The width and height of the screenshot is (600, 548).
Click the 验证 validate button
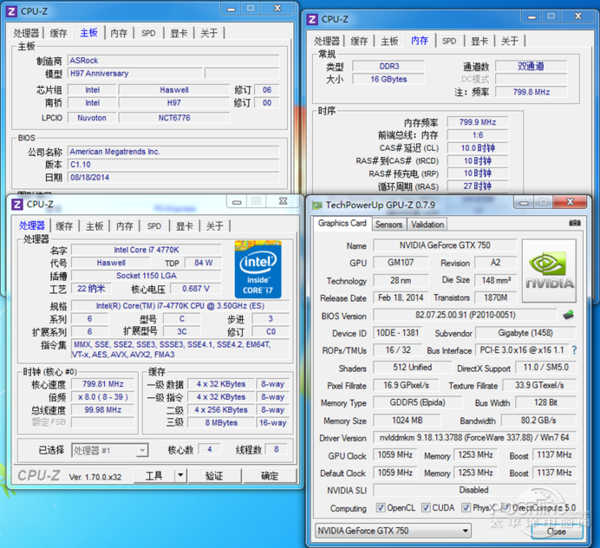click(214, 476)
